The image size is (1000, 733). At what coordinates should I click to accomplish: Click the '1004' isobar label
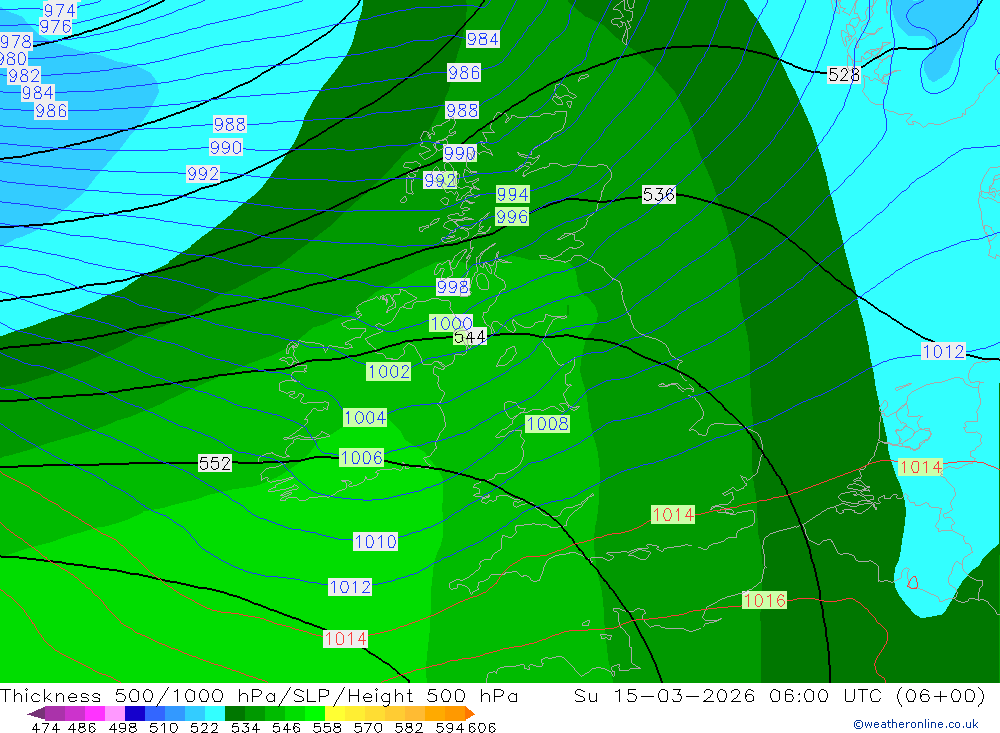point(365,417)
